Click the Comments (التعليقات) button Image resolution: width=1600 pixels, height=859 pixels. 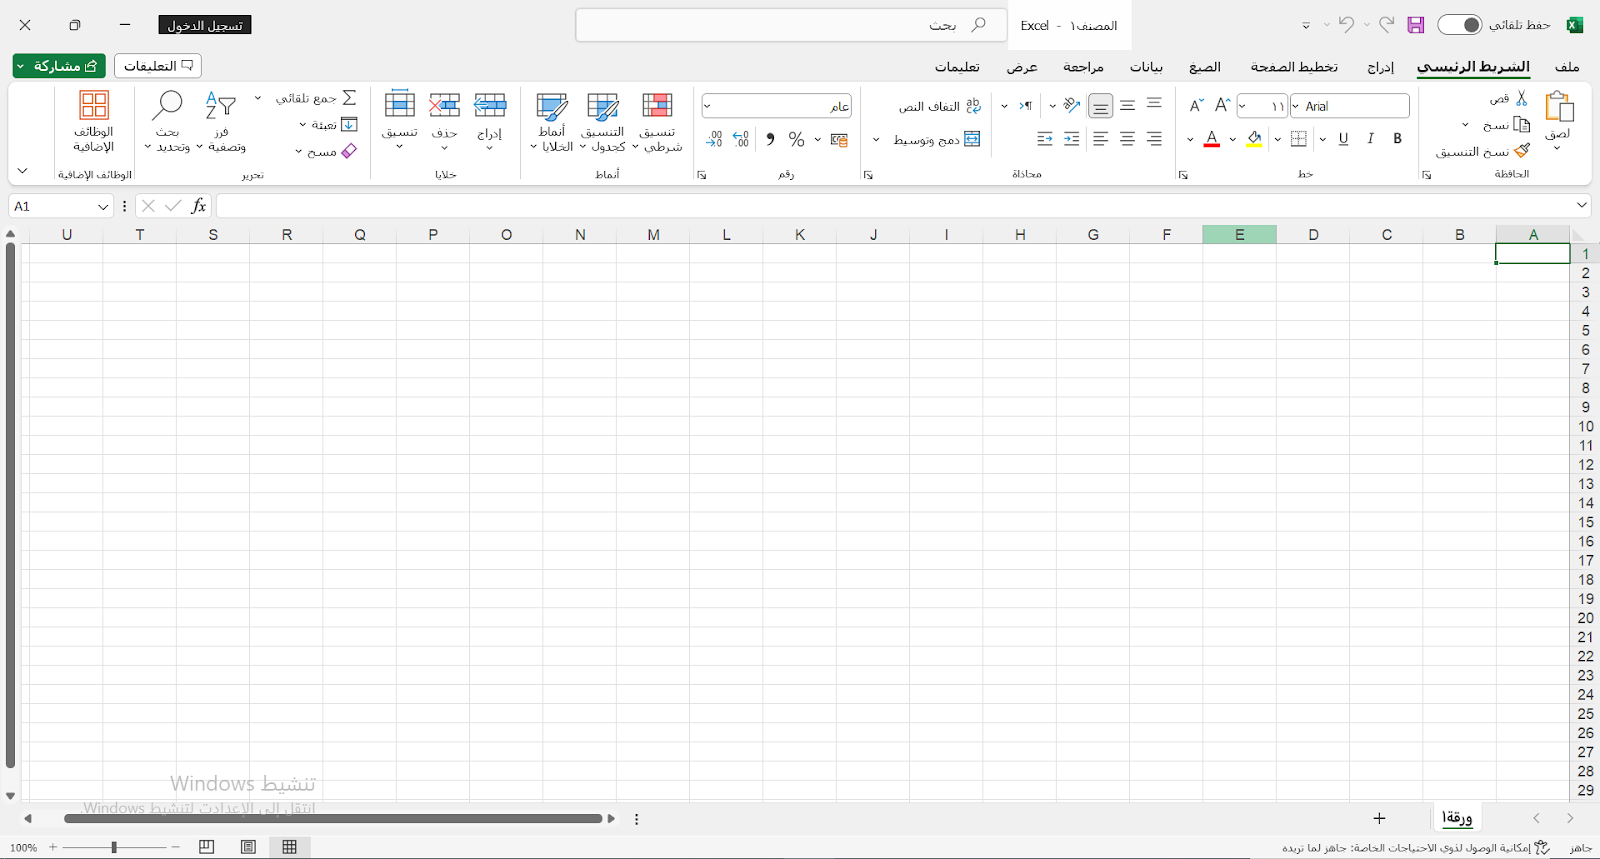click(158, 66)
